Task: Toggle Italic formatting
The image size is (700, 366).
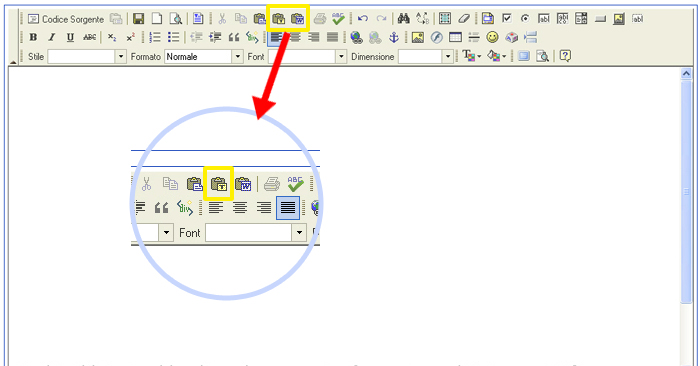Action: pyautogui.click(x=52, y=37)
